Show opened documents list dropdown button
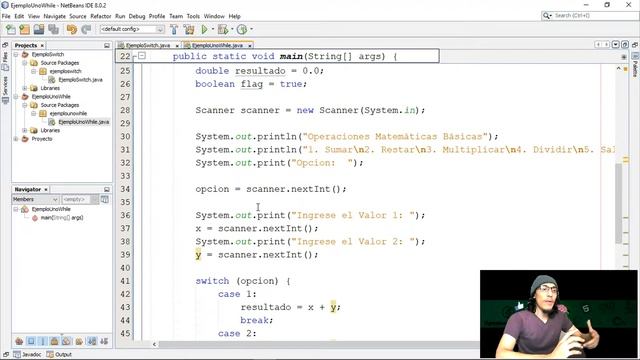640x360 pixels. point(616,44)
